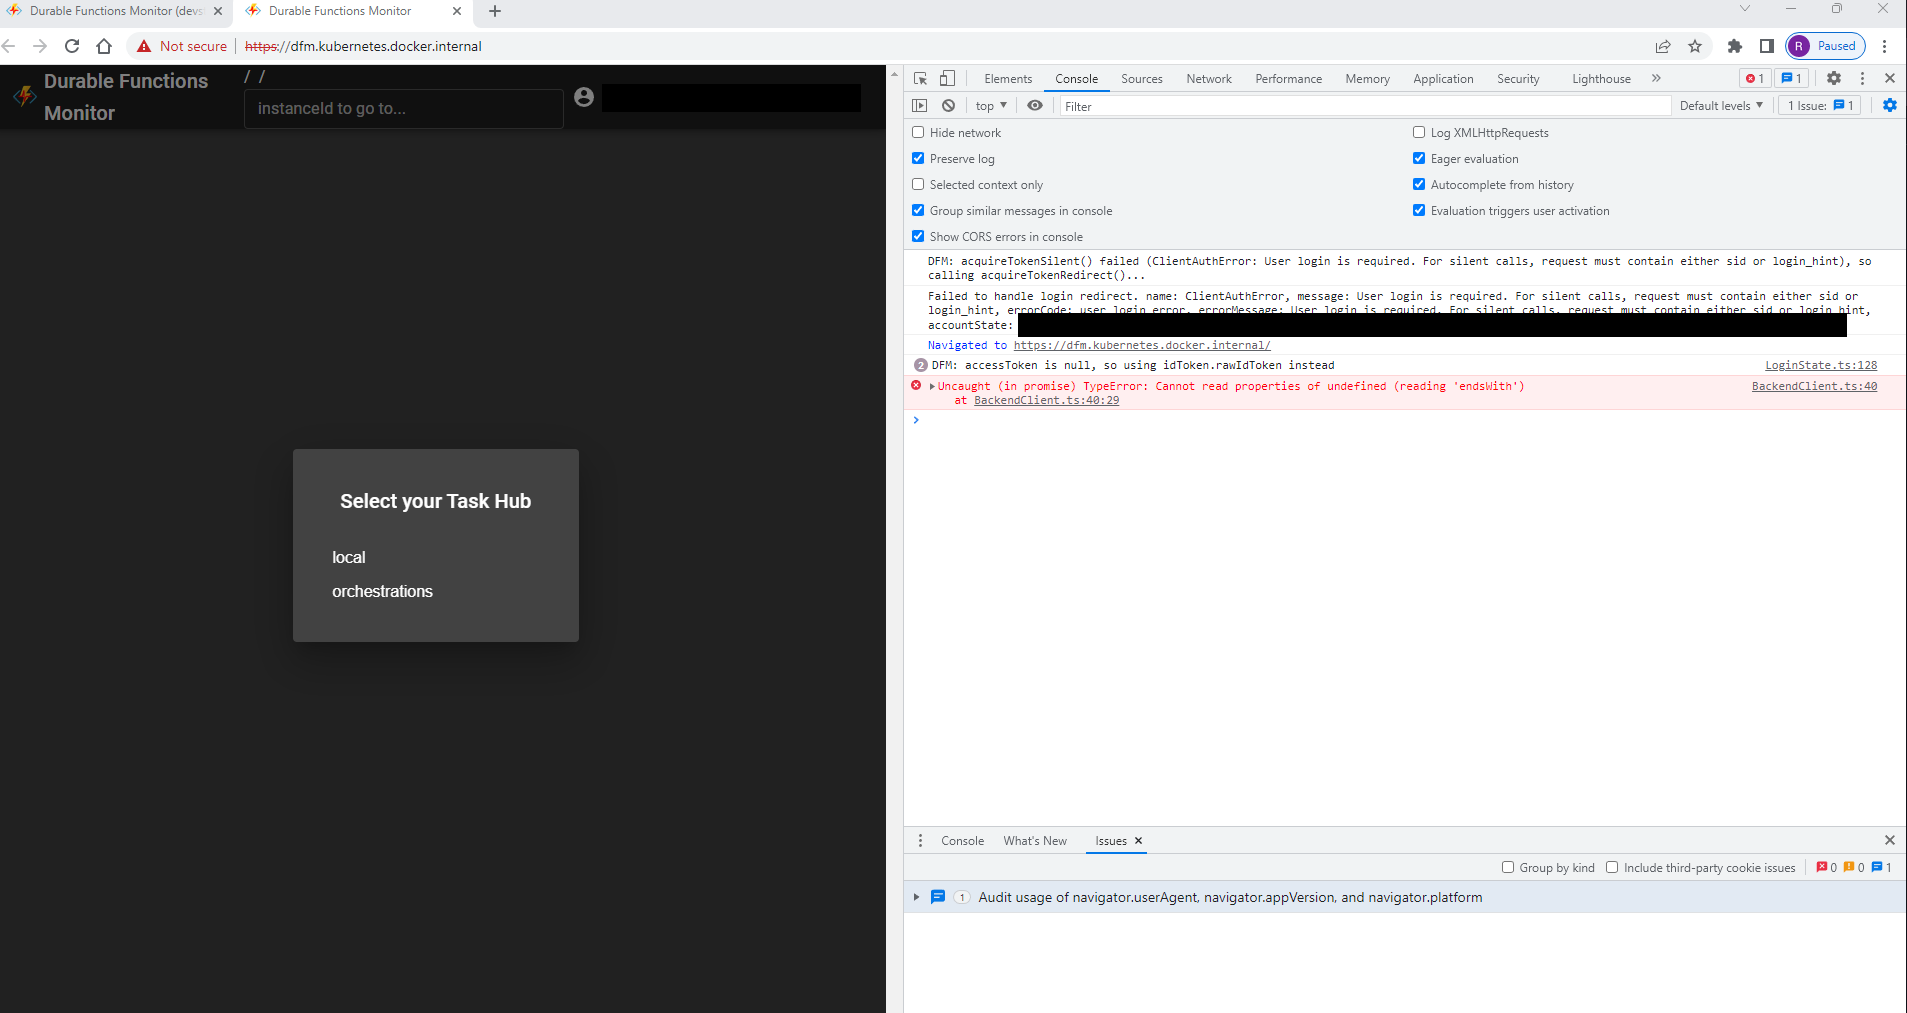Disable Preserve log
Image resolution: width=1907 pixels, height=1013 pixels.
(918, 158)
